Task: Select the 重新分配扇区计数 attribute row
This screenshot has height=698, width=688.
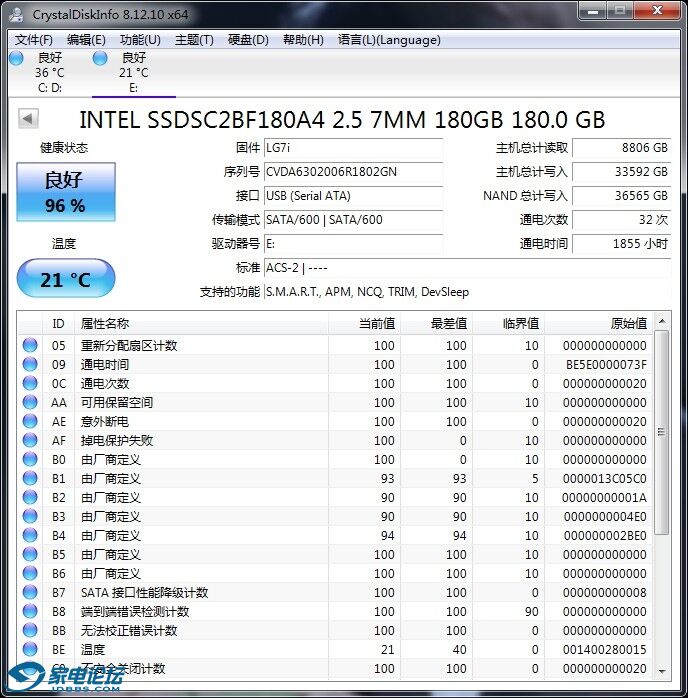Action: (336, 345)
